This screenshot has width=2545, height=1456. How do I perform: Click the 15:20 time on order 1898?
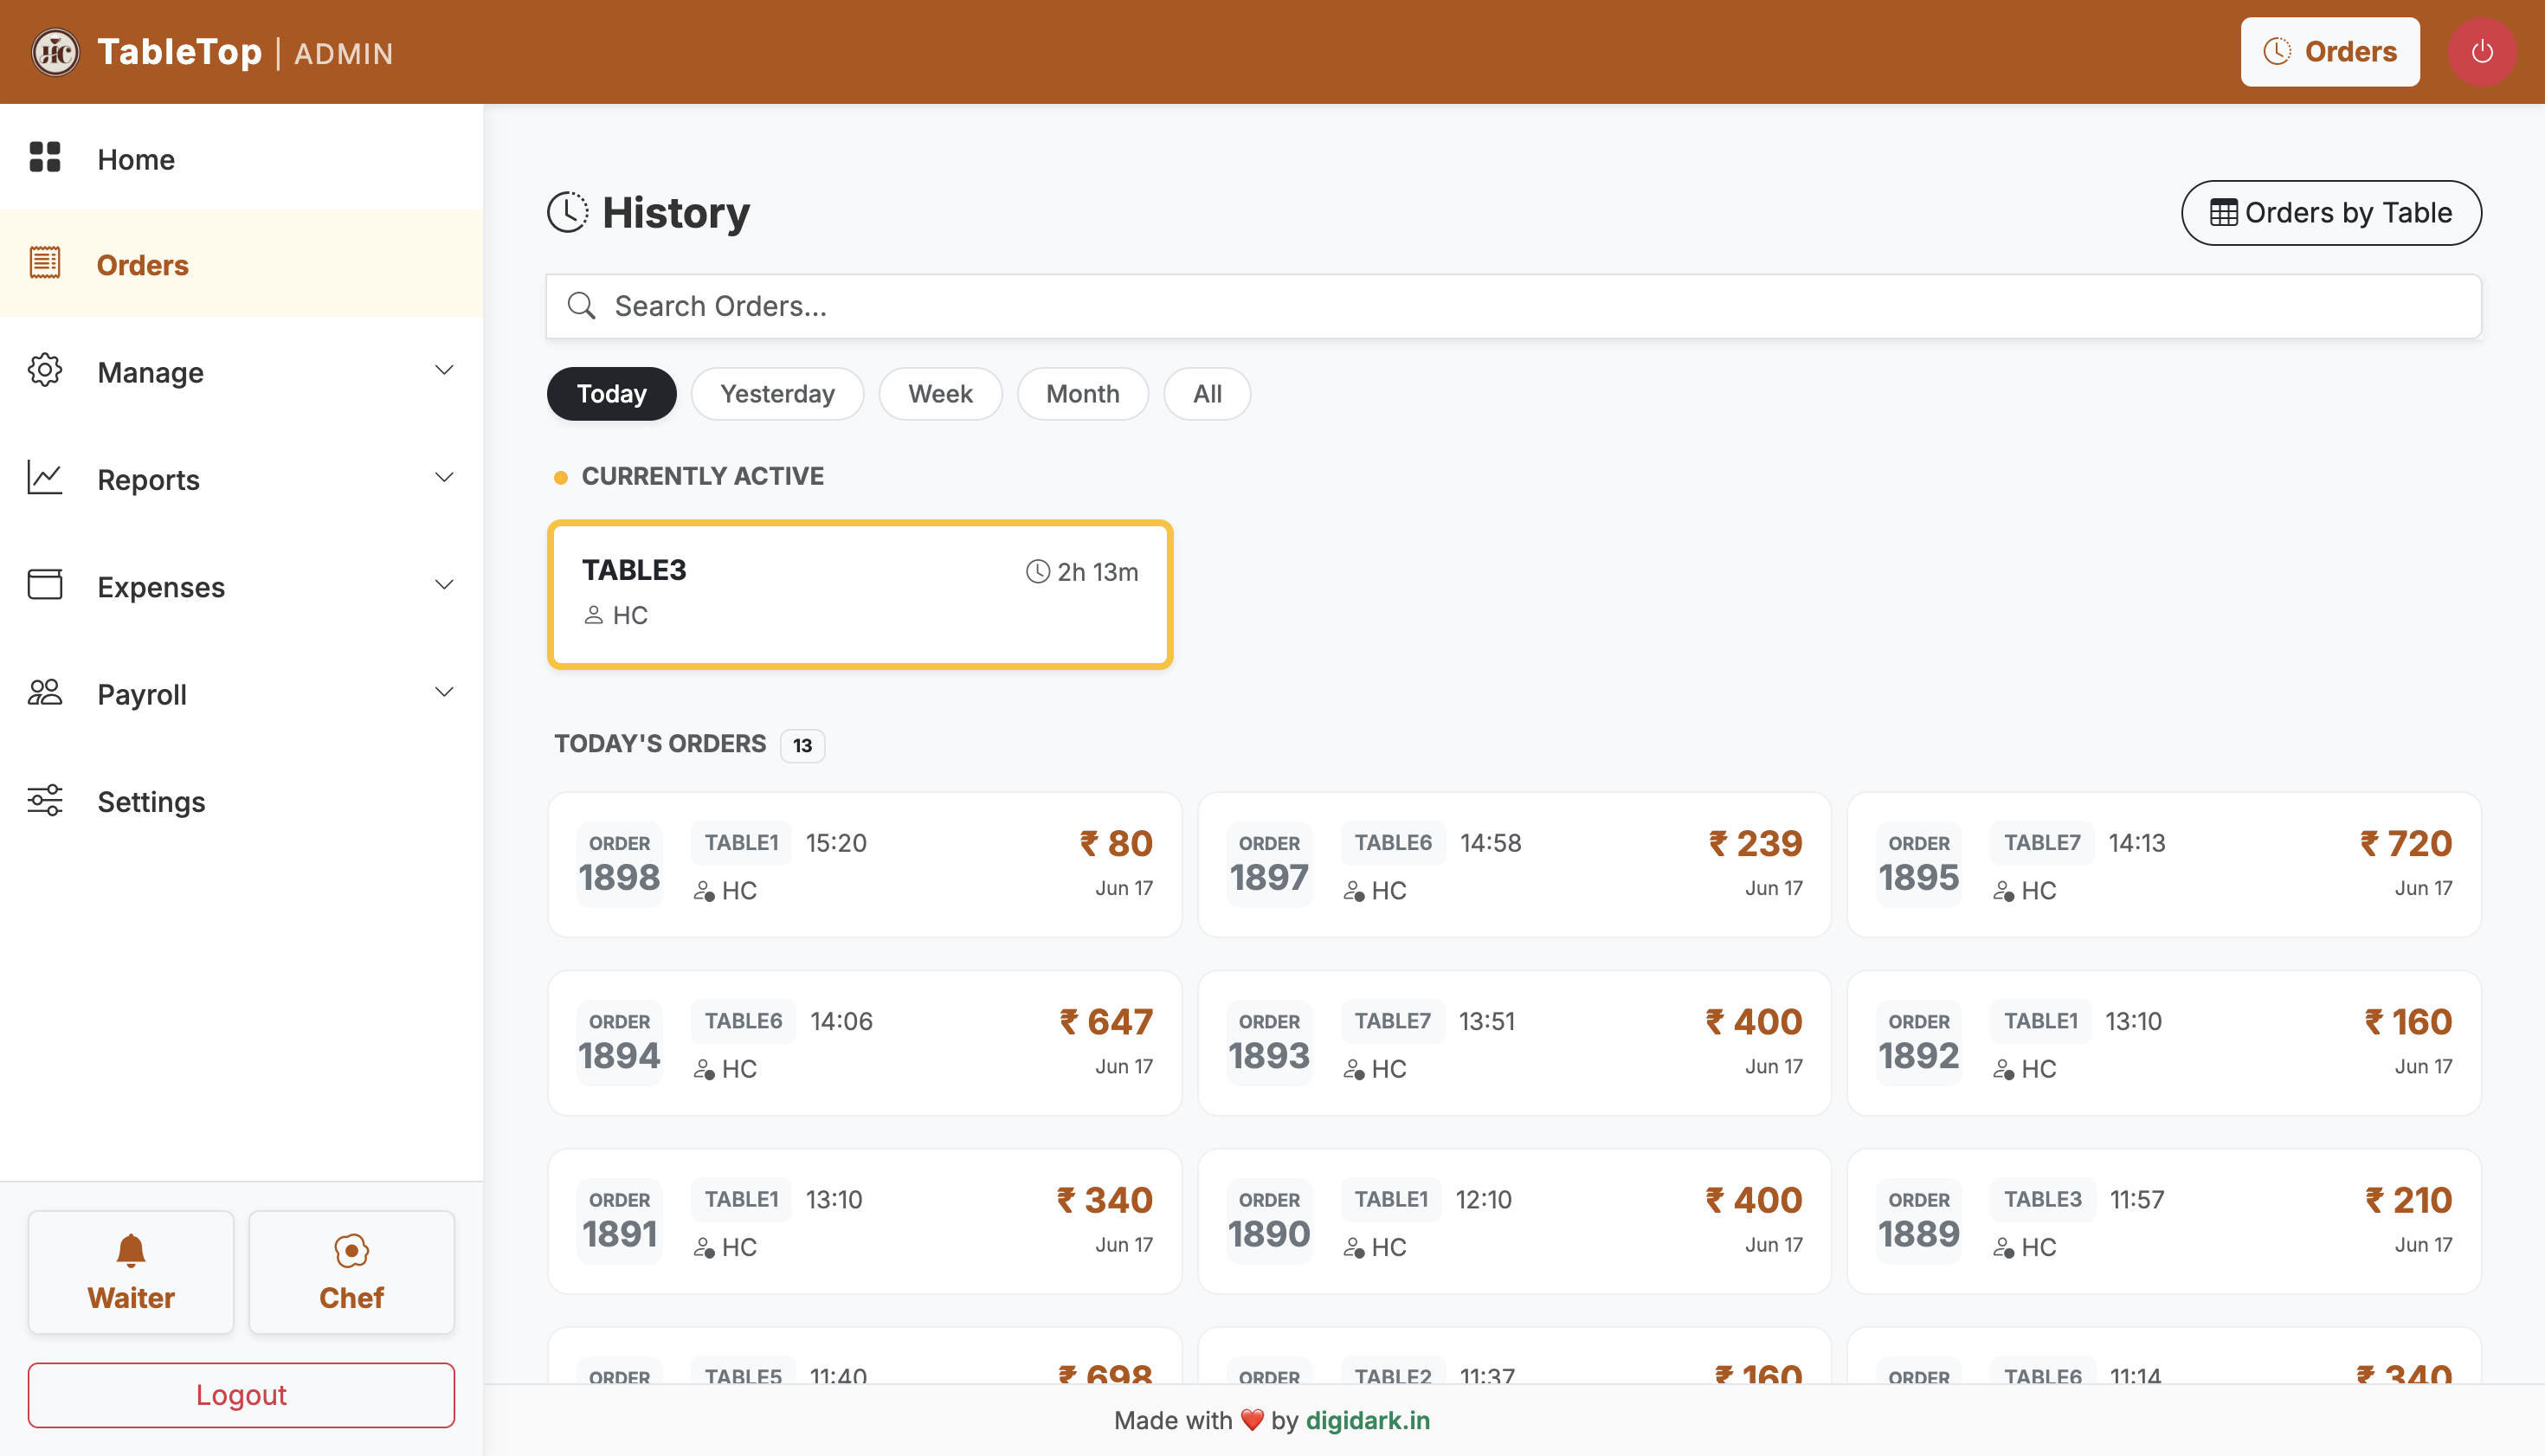[x=836, y=843]
